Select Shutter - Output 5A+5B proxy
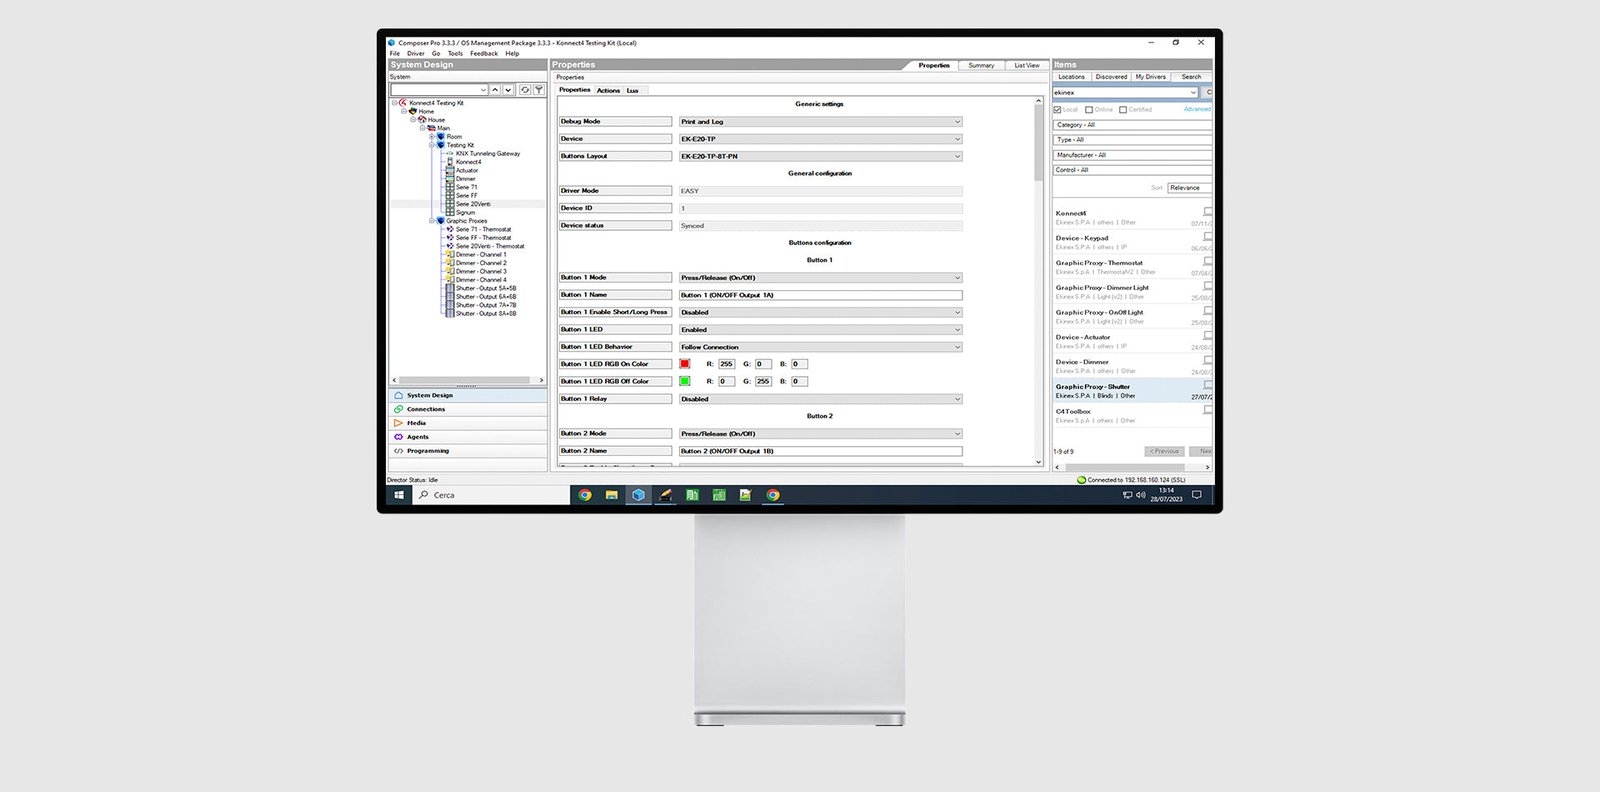1600x792 pixels. pyautogui.click(x=486, y=288)
